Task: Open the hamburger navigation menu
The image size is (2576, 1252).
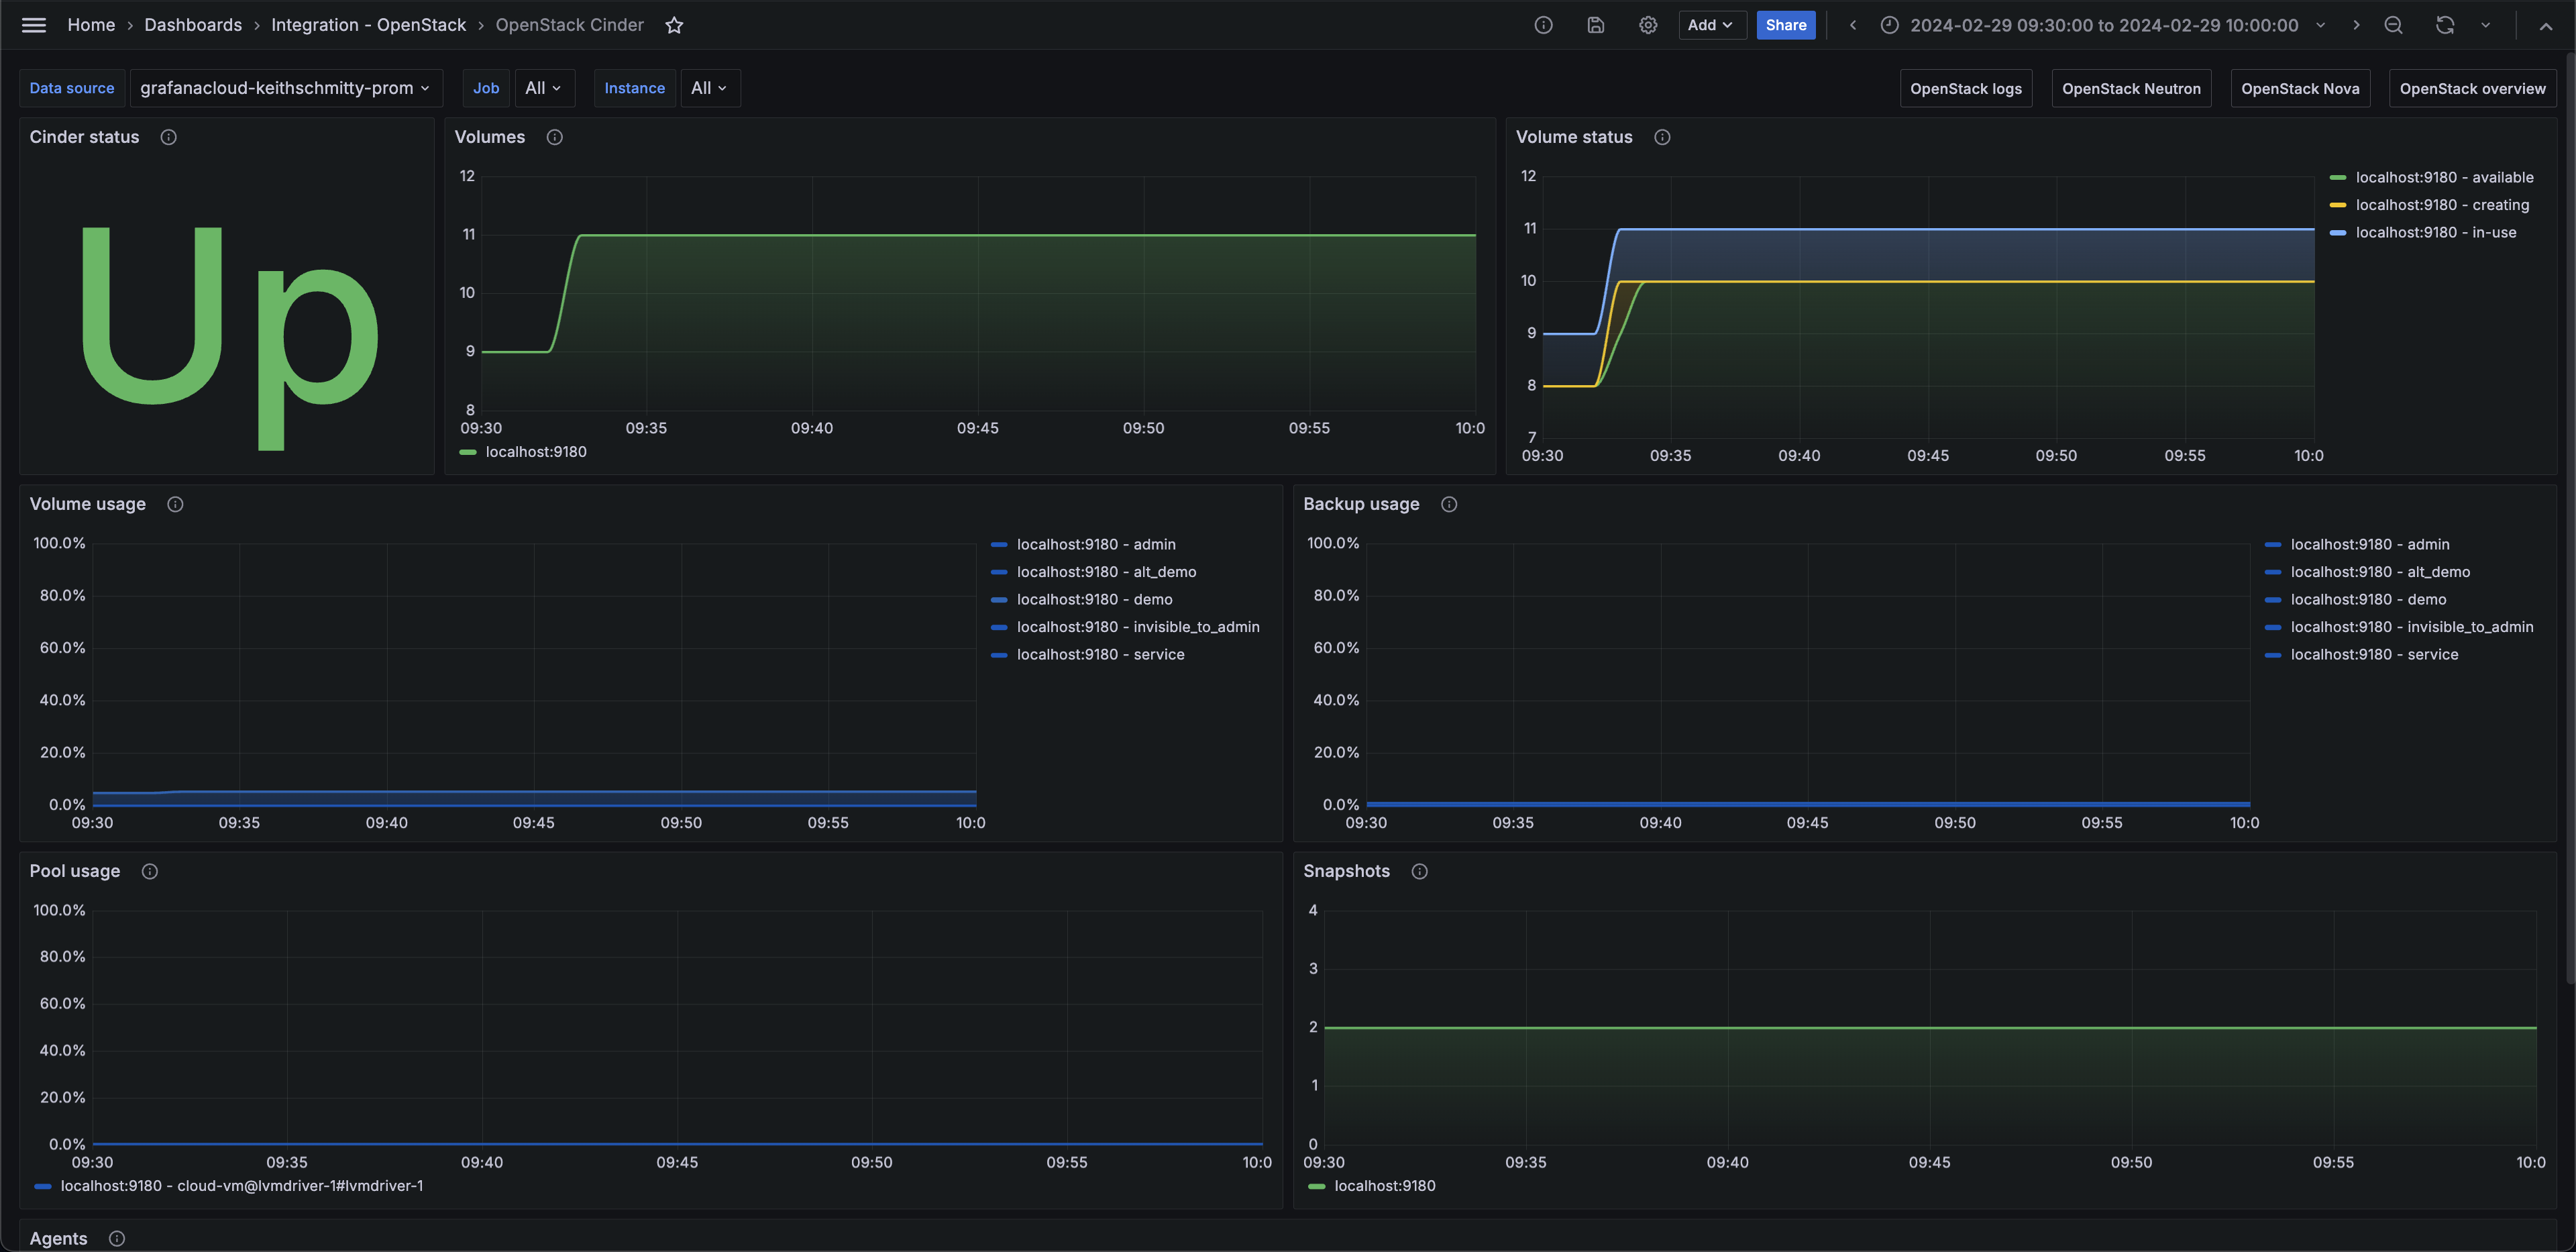Action: click(34, 25)
